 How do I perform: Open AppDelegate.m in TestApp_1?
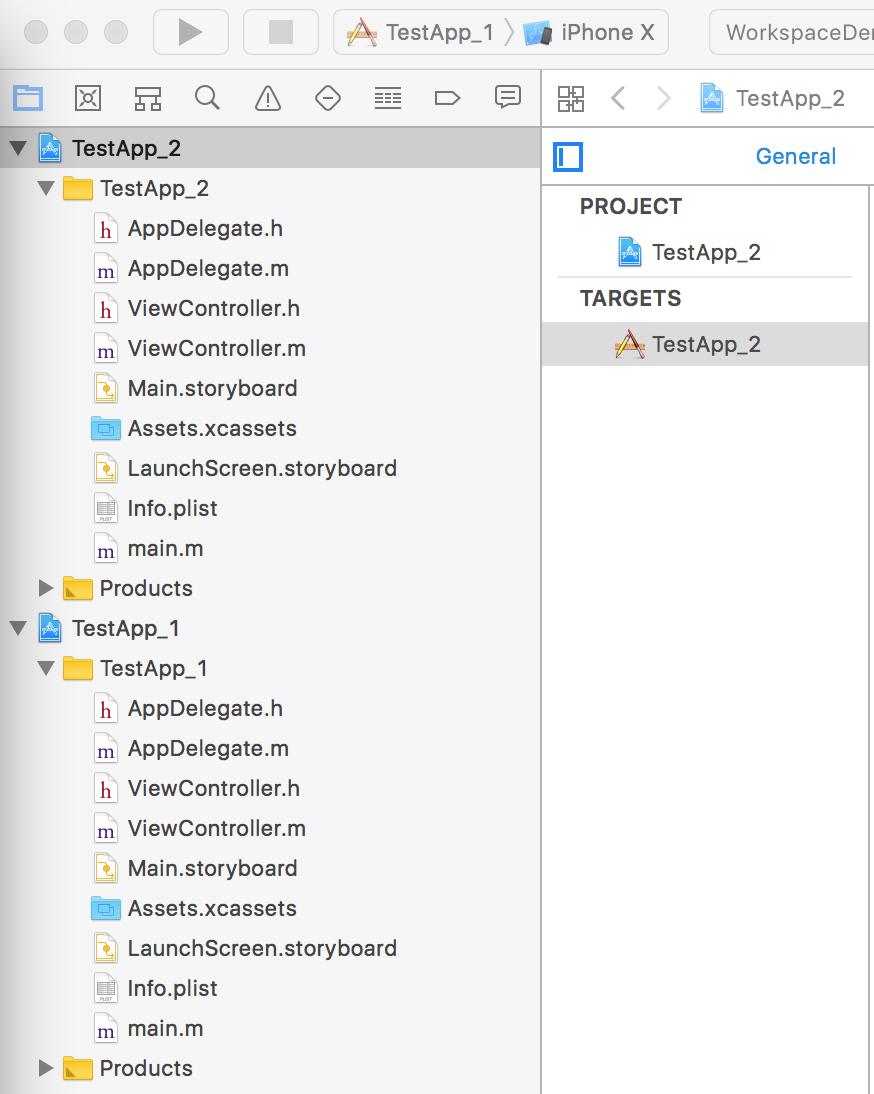(270, 749)
